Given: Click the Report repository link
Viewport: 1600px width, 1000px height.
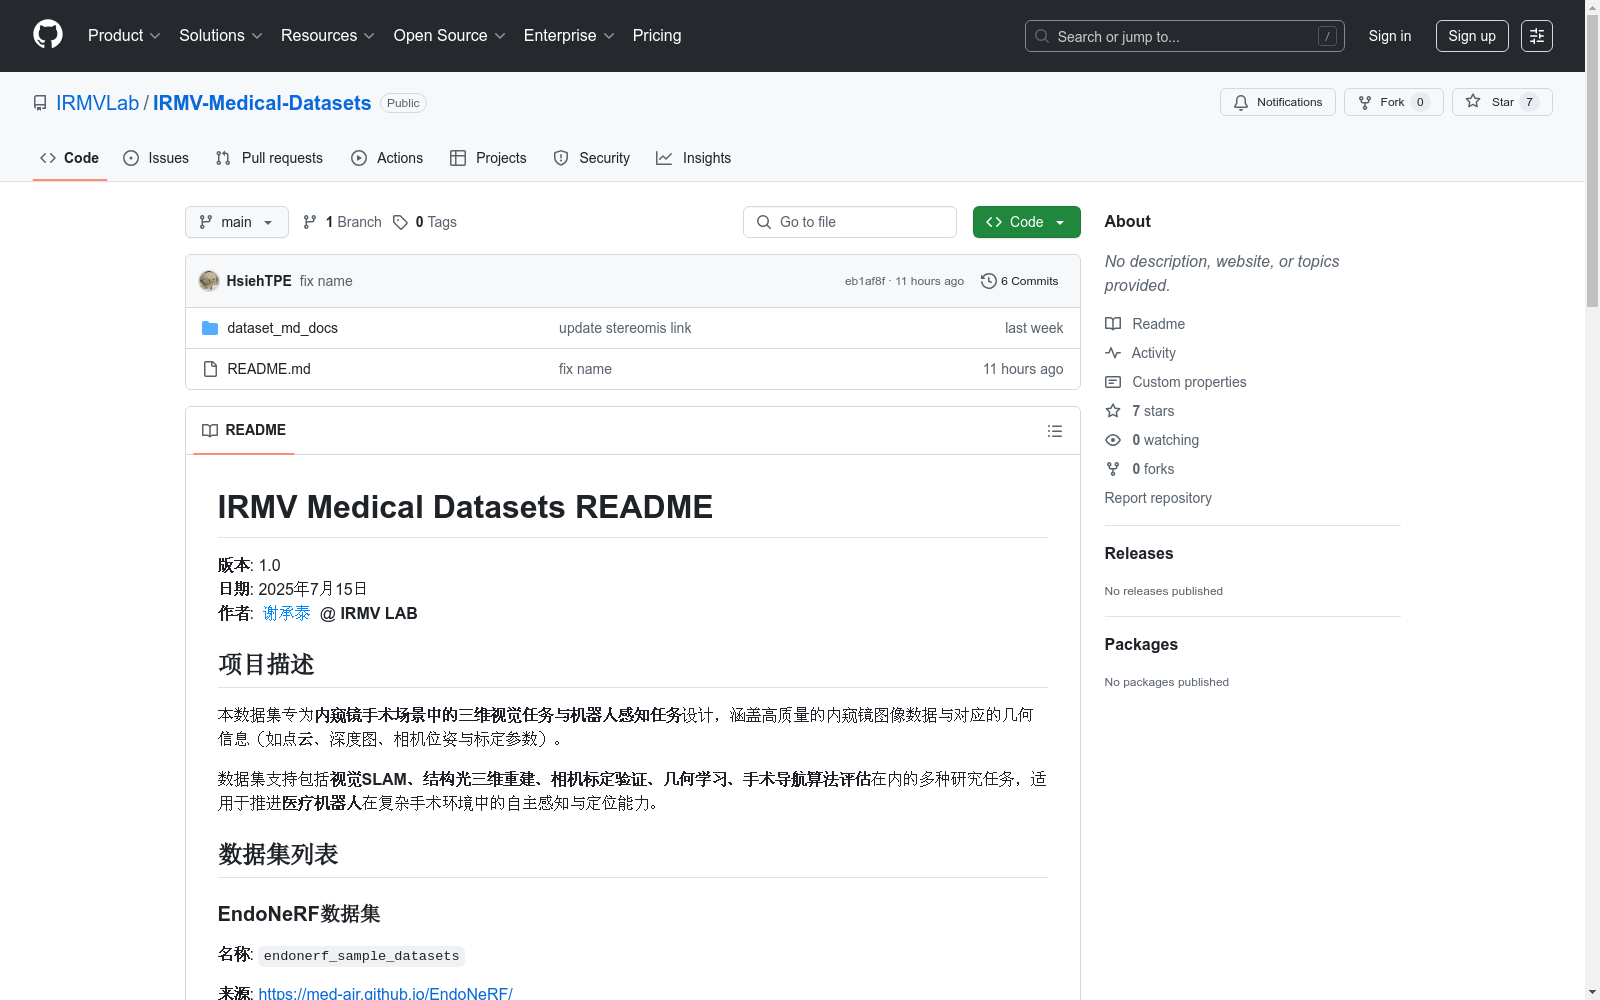Looking at the screenshot, I should click(x=1158, y=498).
